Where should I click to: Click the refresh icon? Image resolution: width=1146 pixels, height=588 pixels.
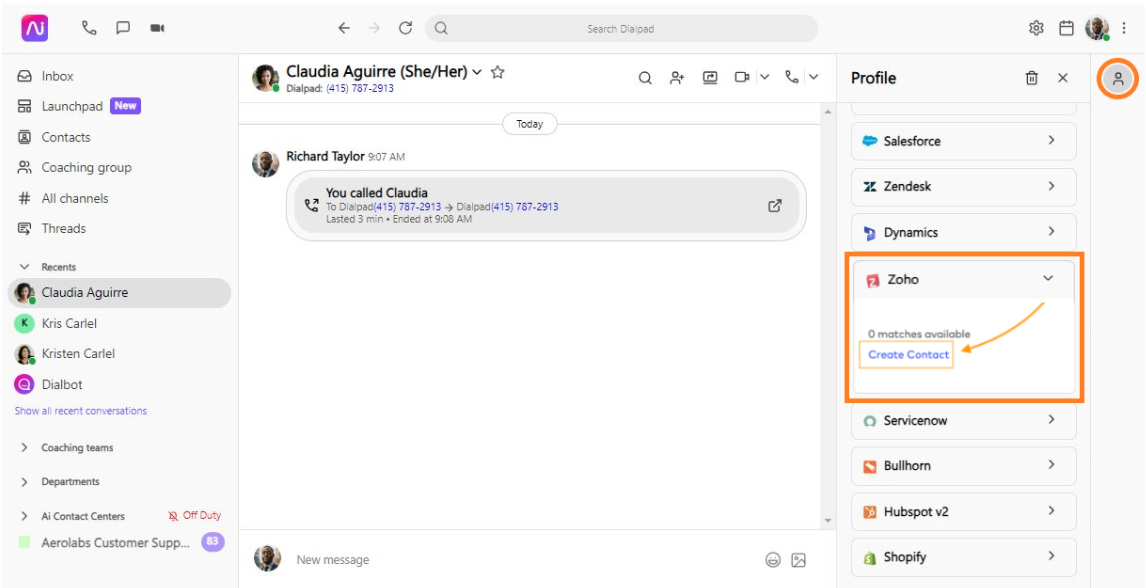[405, 28]
